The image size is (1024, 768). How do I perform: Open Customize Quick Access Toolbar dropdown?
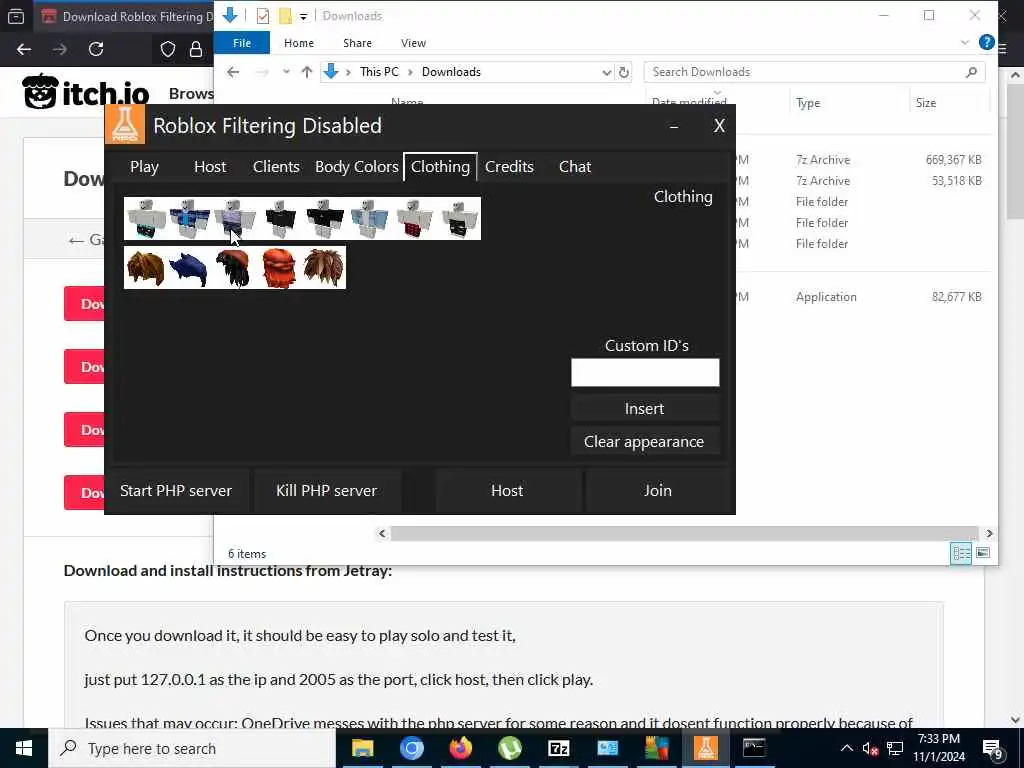coord(304,16)
